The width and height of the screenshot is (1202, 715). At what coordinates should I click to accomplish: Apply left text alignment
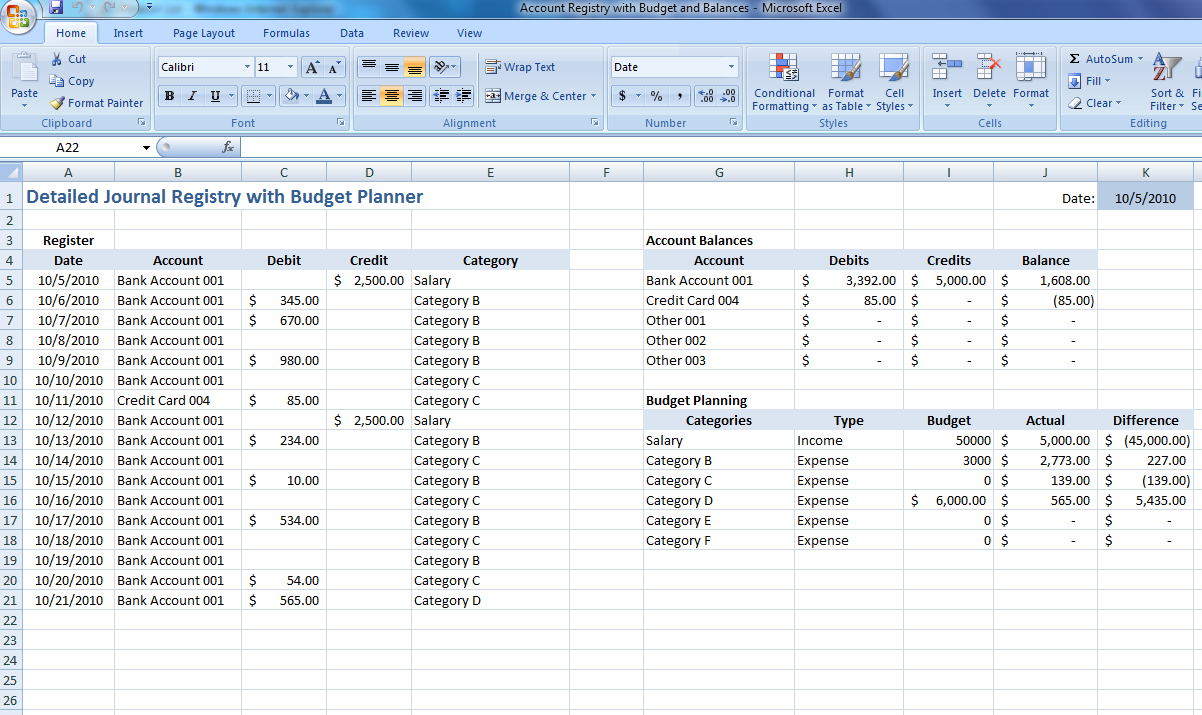pyautogui.click(x=369, y=96)
